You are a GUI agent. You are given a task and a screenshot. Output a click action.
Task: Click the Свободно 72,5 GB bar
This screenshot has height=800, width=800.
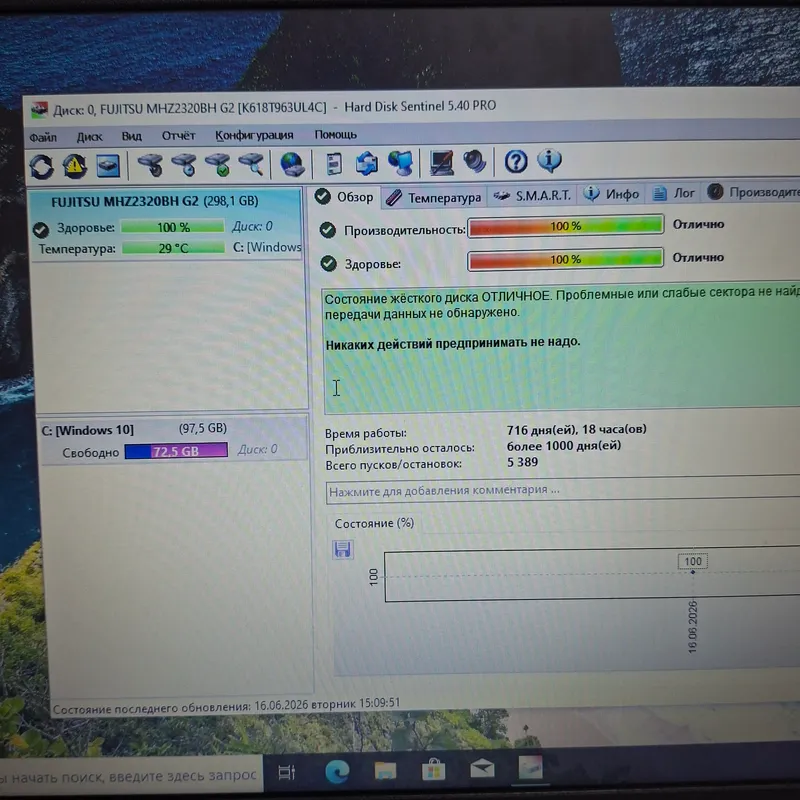tap(176, 451)
